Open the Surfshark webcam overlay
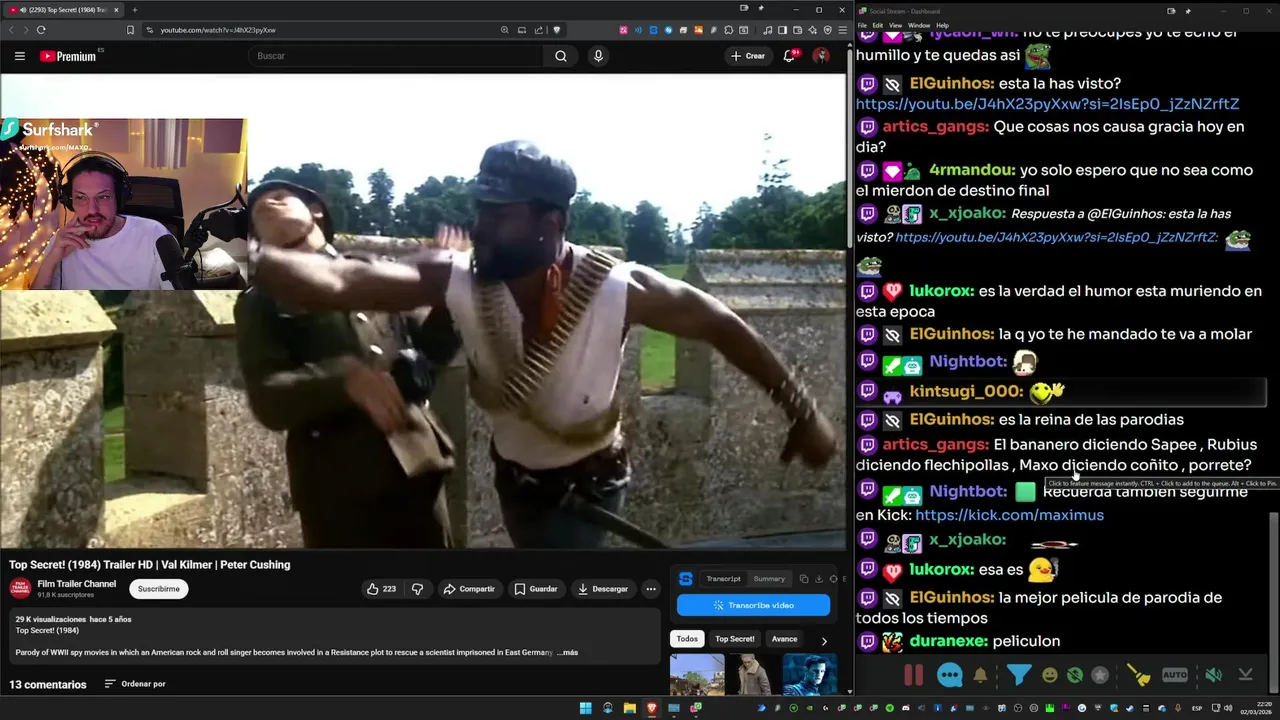The image size is (1280, 720). [x=123, y=204]
